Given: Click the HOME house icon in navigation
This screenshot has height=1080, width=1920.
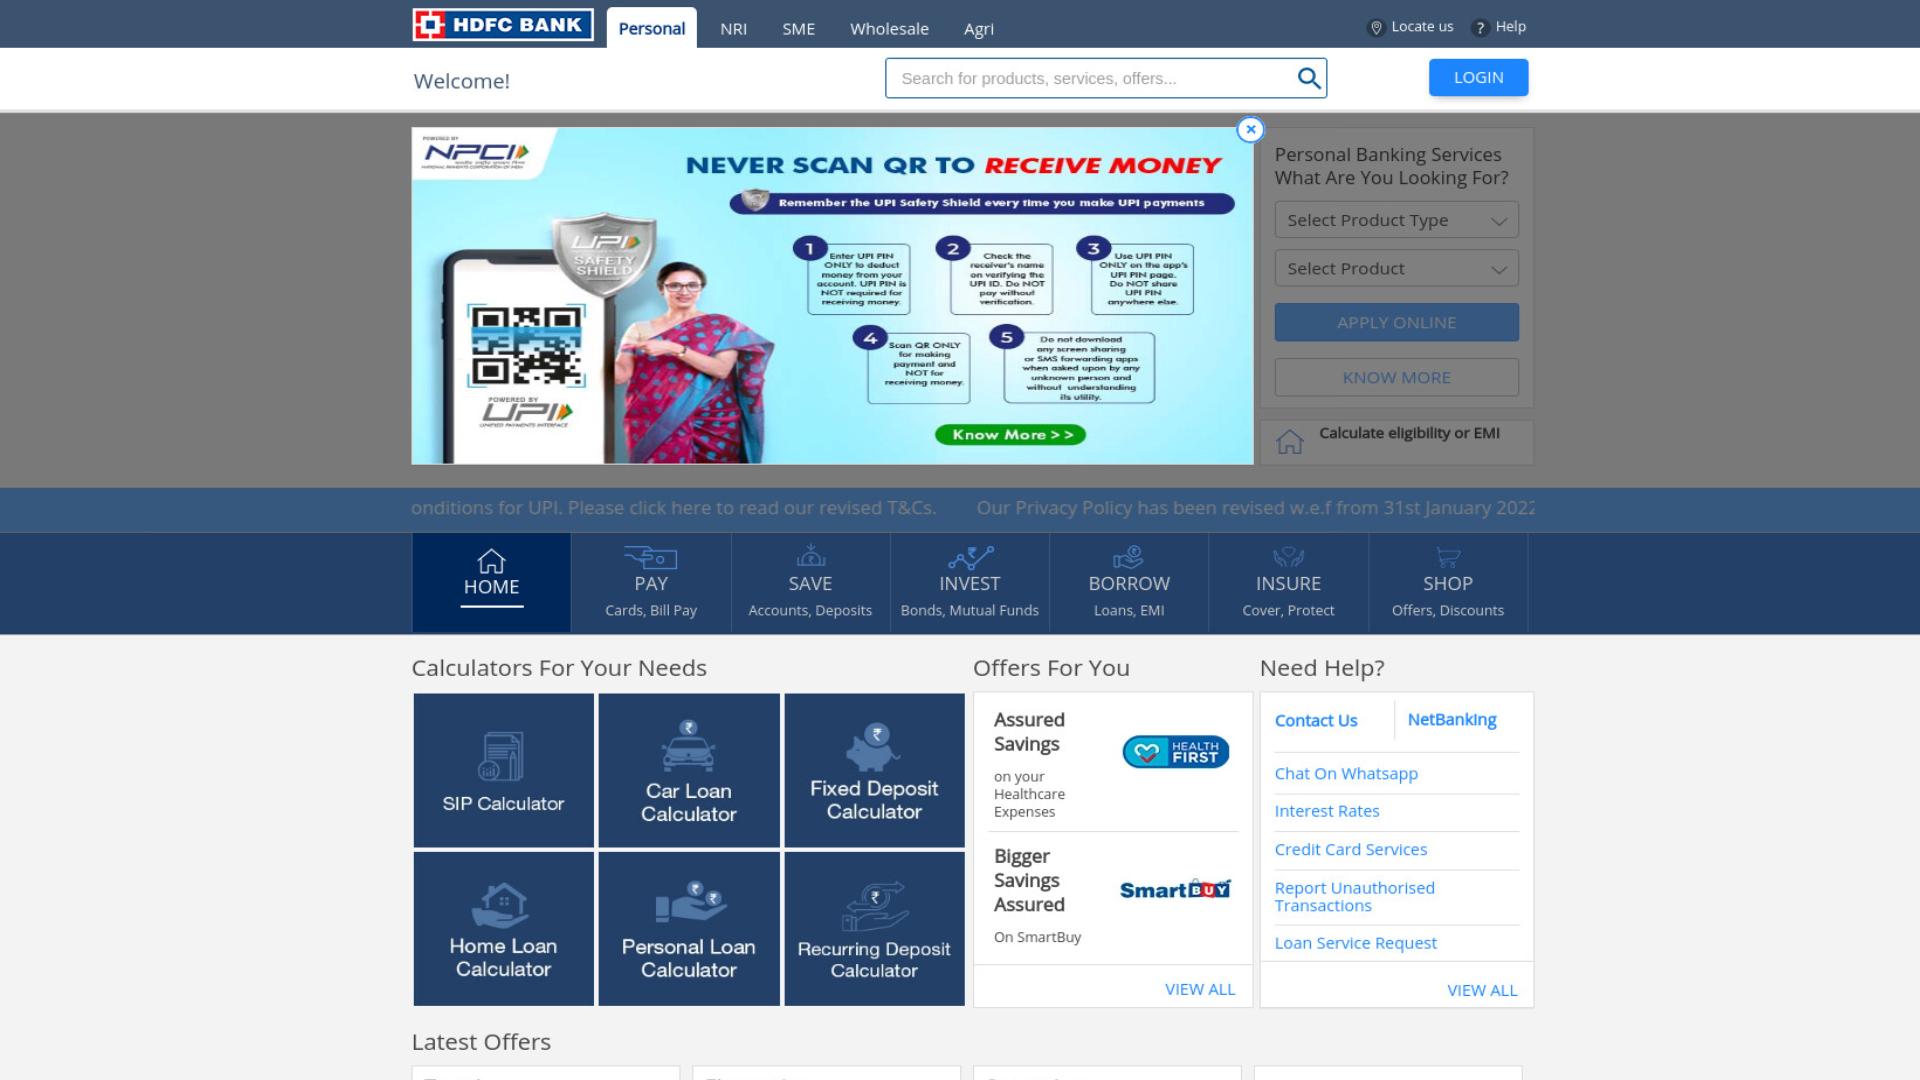Looking at the screenshot, I should click(x=491, y=560).
